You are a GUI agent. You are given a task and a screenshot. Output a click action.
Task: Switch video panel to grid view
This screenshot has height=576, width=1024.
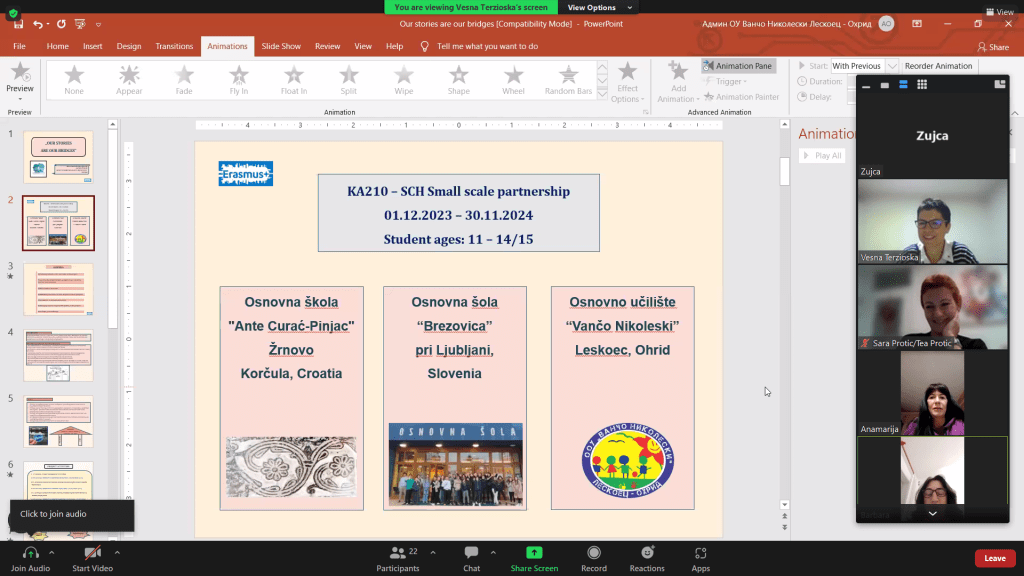coord(923,85)
